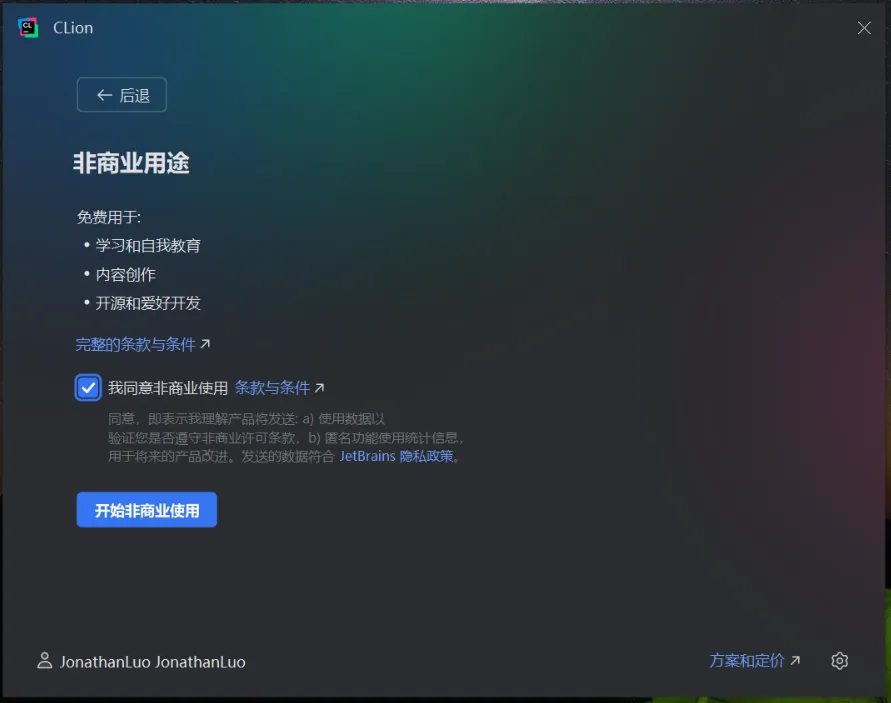Close the CLion license dialog

click(x=864, y=28)
